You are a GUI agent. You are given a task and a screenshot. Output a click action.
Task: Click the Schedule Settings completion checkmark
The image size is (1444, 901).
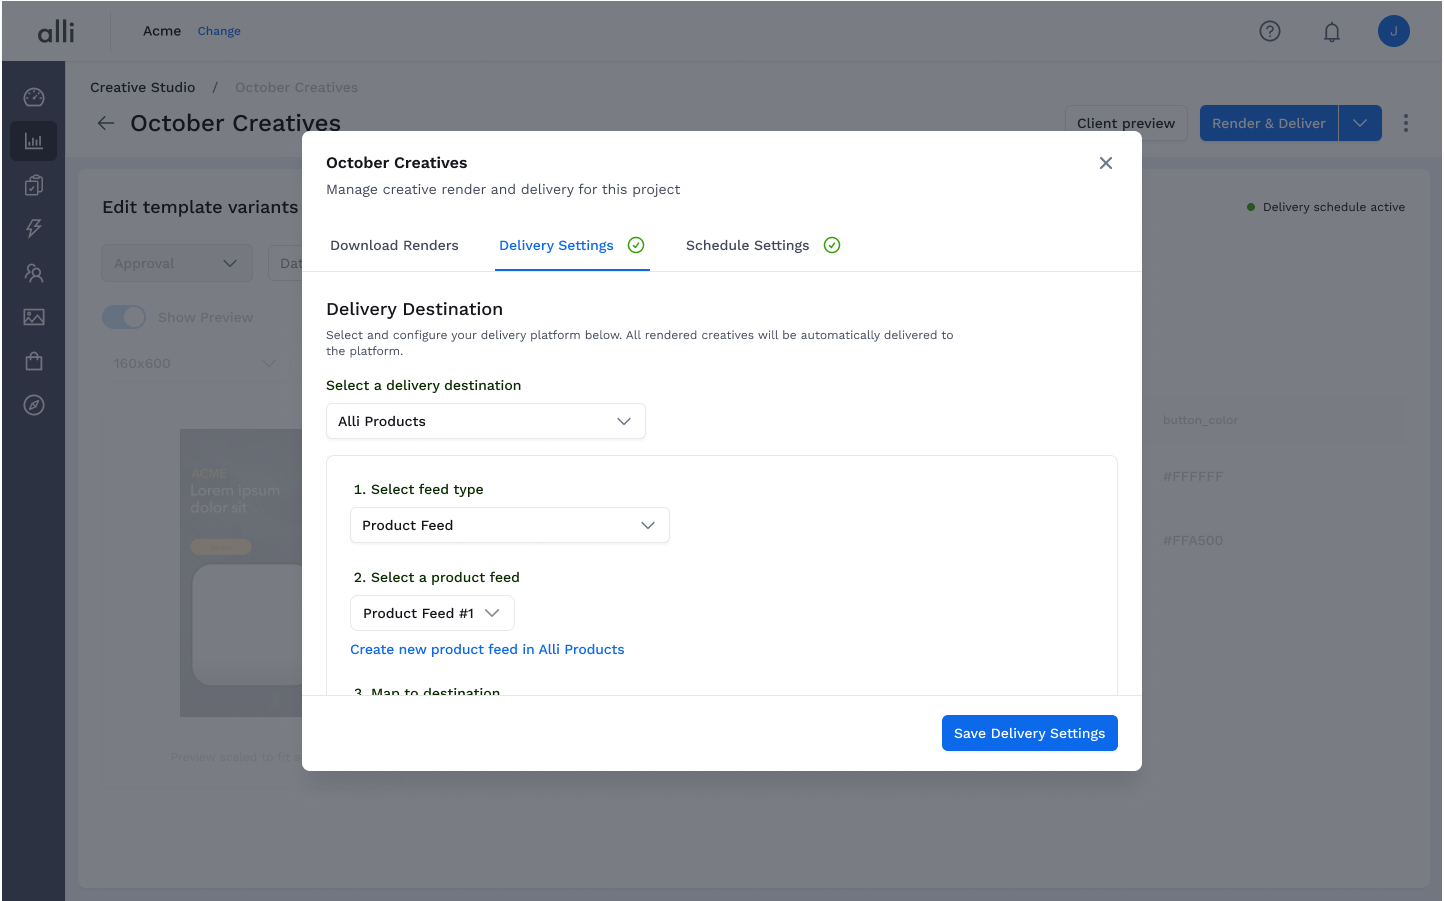tap(832, 244)
